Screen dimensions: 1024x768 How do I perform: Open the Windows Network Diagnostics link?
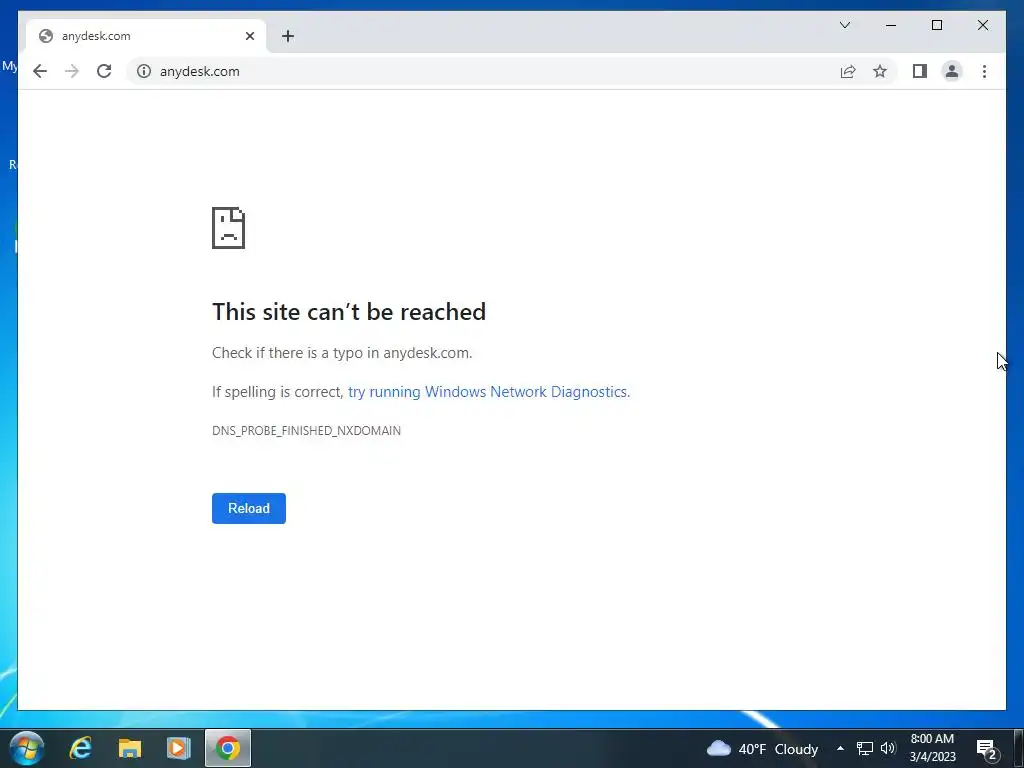click(488, 392)
